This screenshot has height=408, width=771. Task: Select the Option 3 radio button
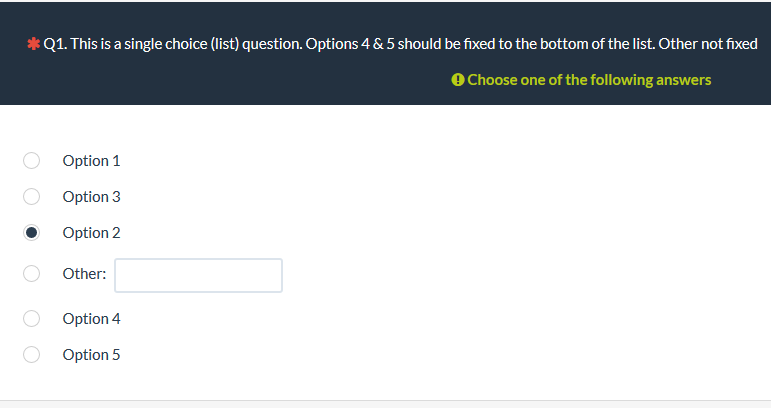coord(31,196)
